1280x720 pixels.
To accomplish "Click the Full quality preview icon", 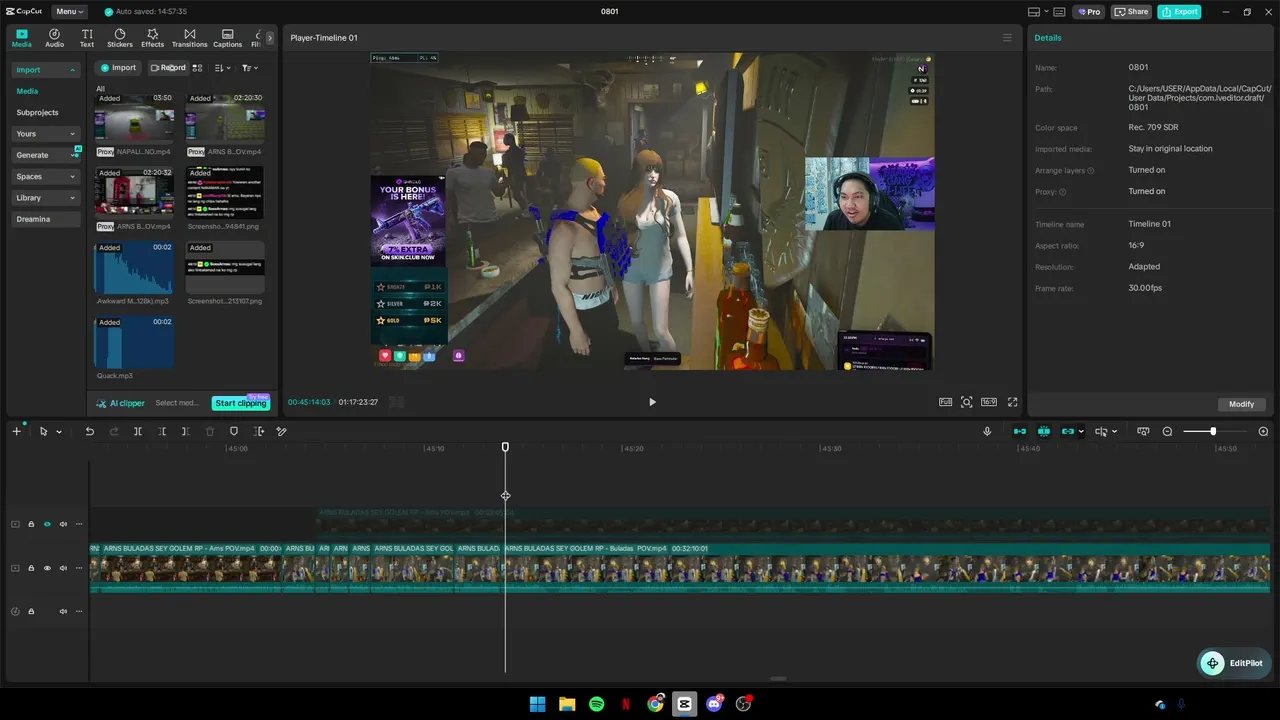I will pos(945,402).
